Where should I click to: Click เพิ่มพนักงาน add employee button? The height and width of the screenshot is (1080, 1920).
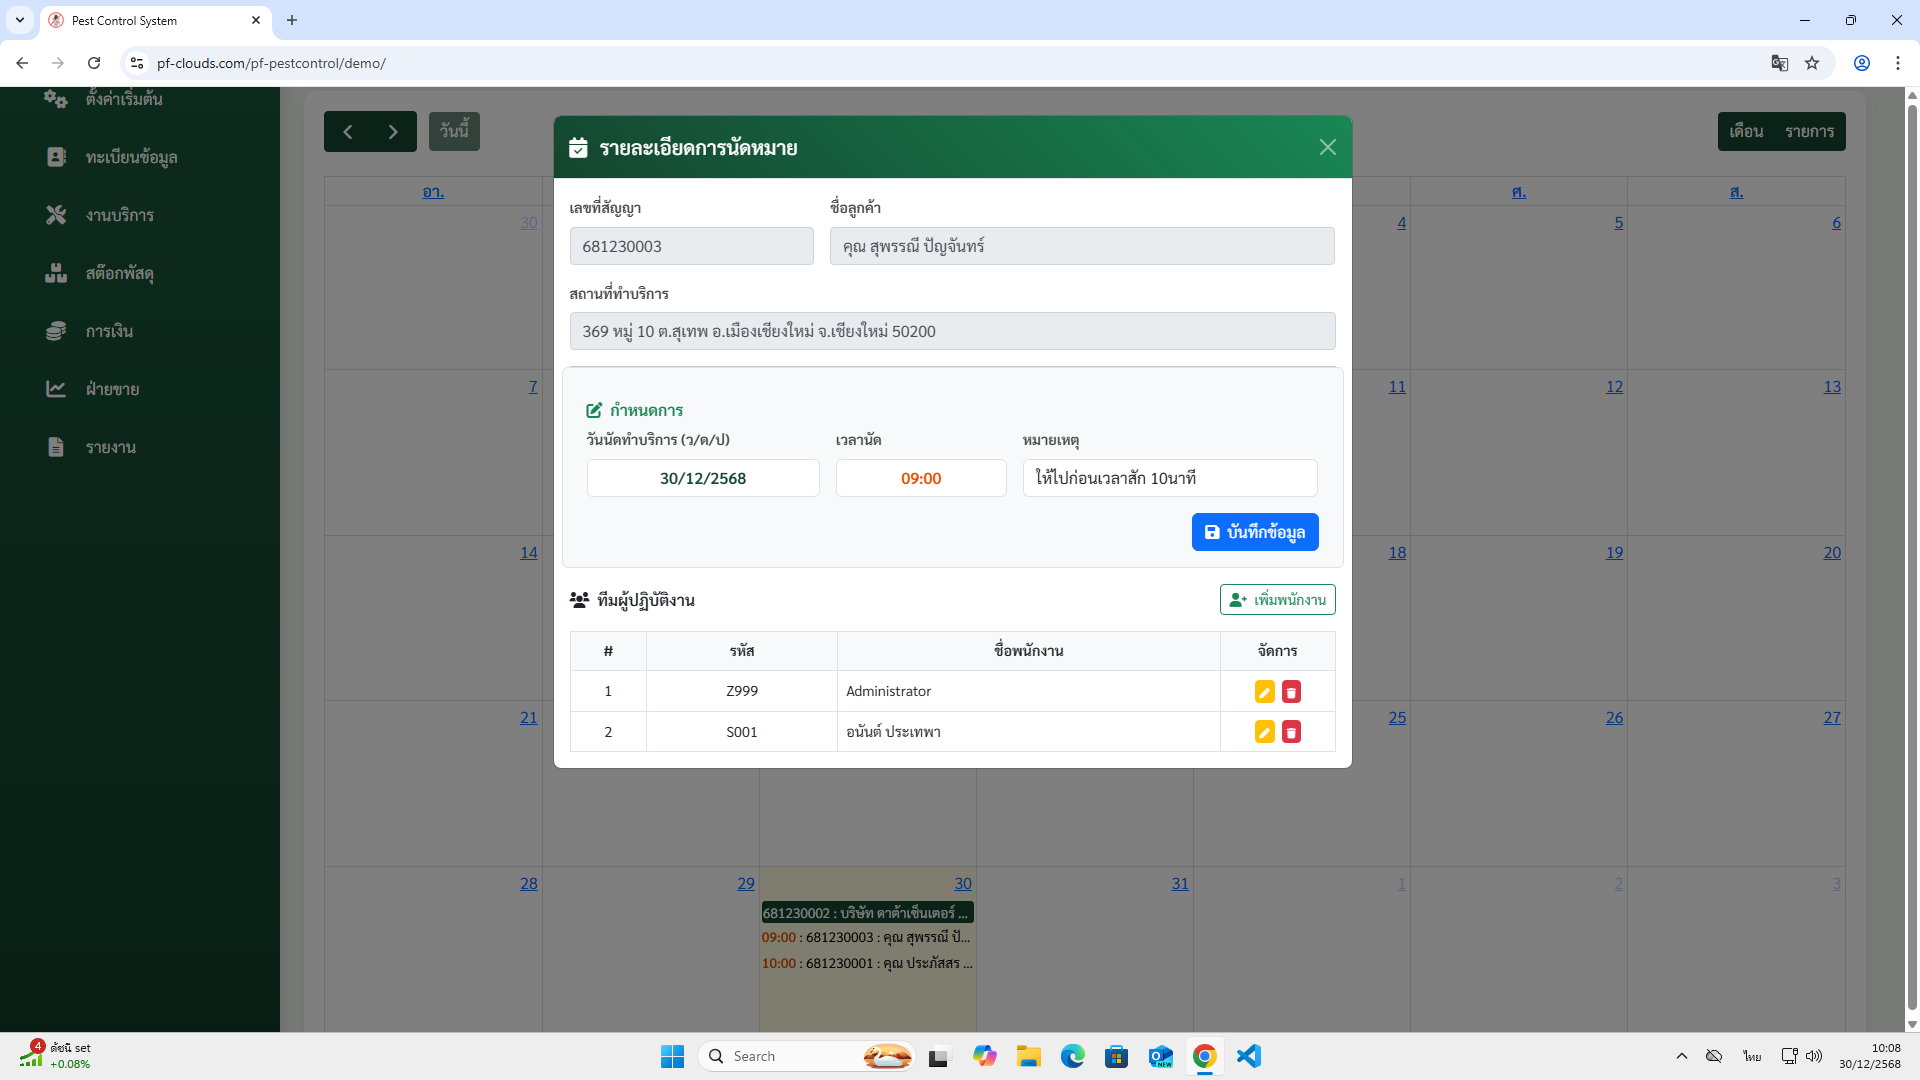point(1277,600)
